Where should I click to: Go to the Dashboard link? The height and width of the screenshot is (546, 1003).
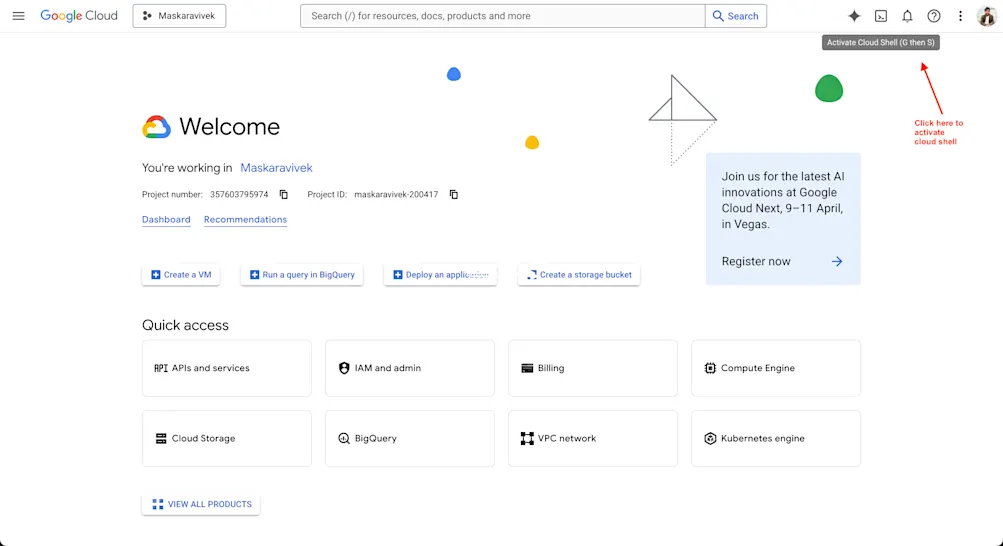click(x=166, y=219)
